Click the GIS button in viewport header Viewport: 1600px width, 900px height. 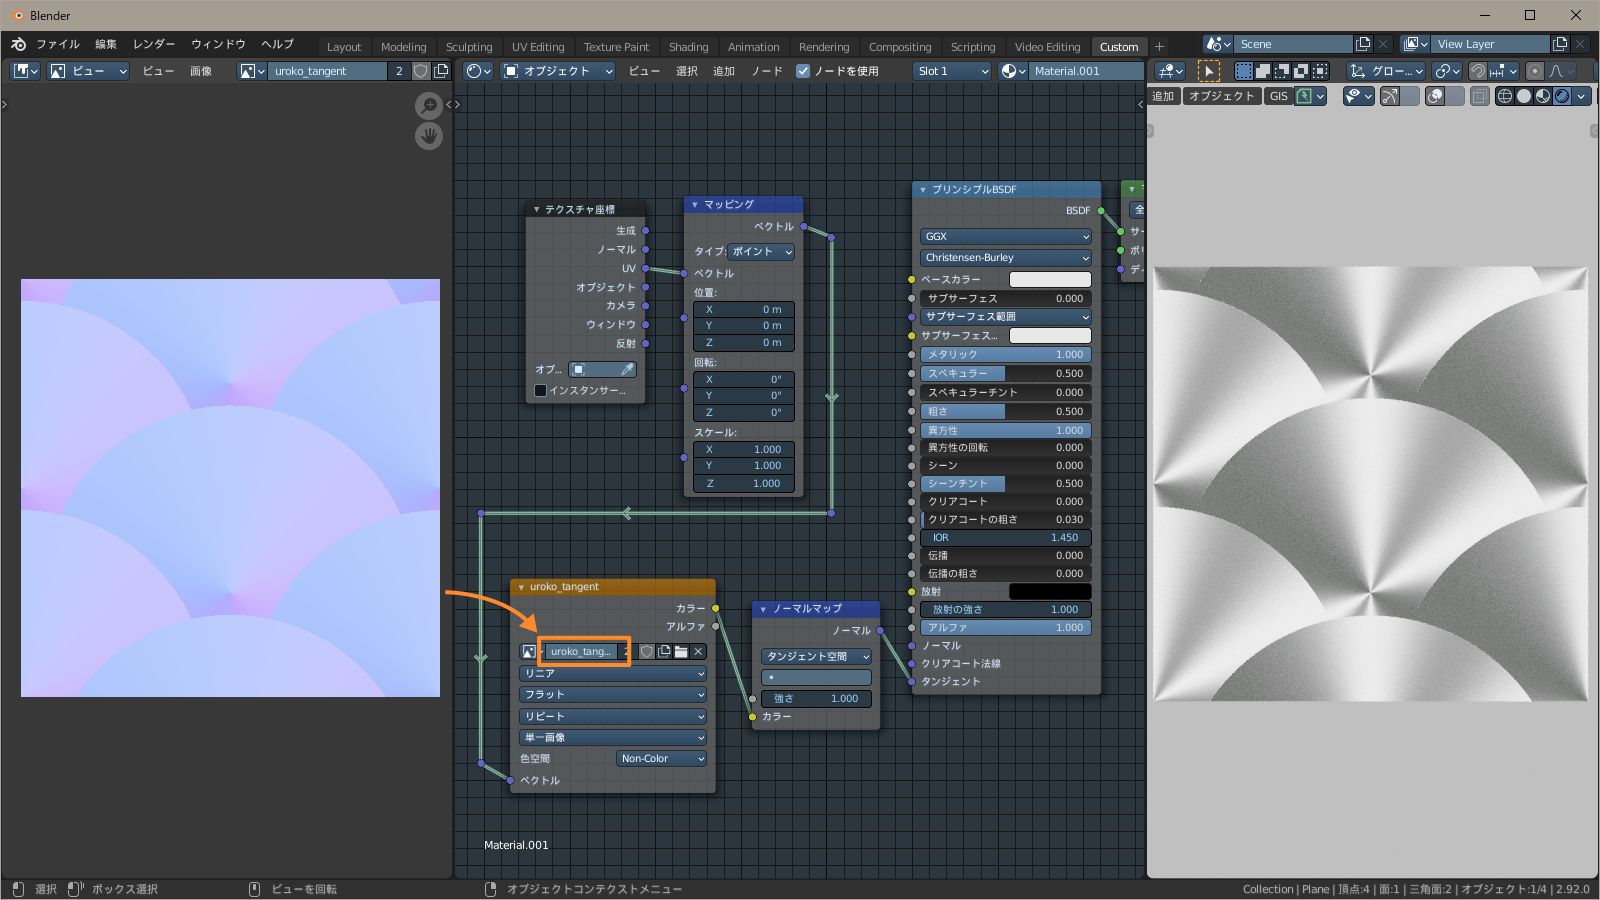(1279, 96)
